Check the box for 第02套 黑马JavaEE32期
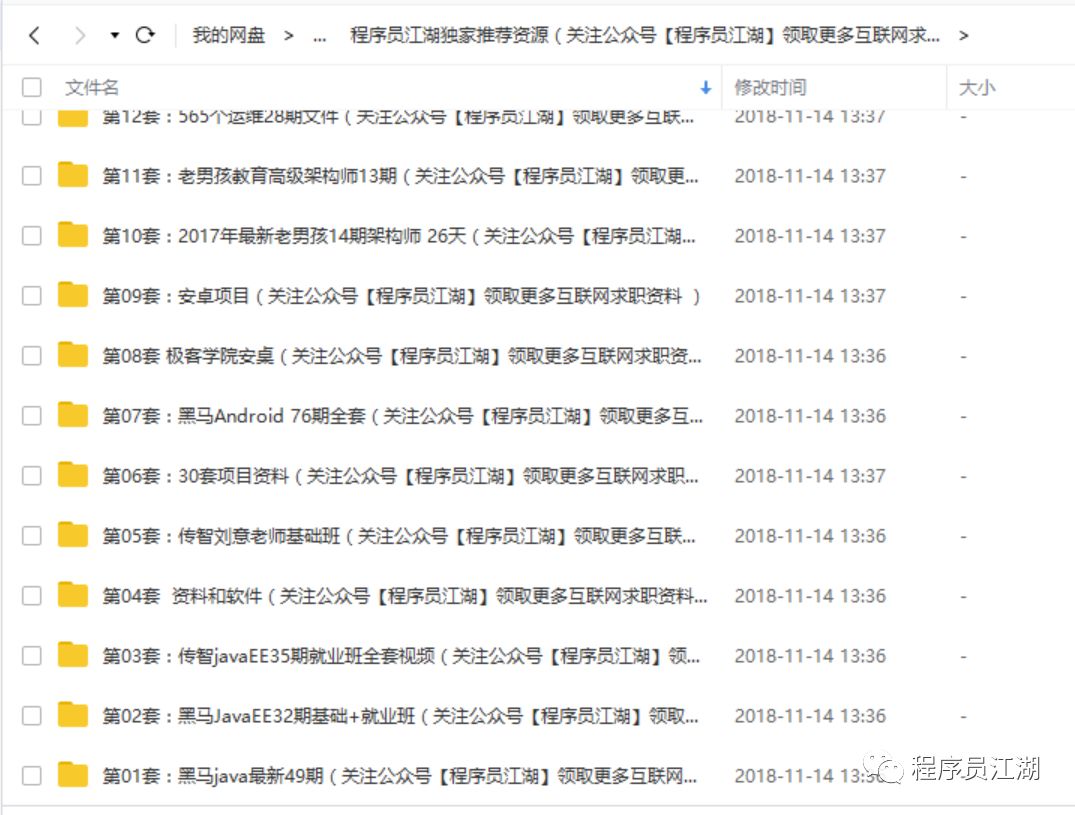Image resolution: width=1075 pixels, height=815 pixels. coord(32,716)
